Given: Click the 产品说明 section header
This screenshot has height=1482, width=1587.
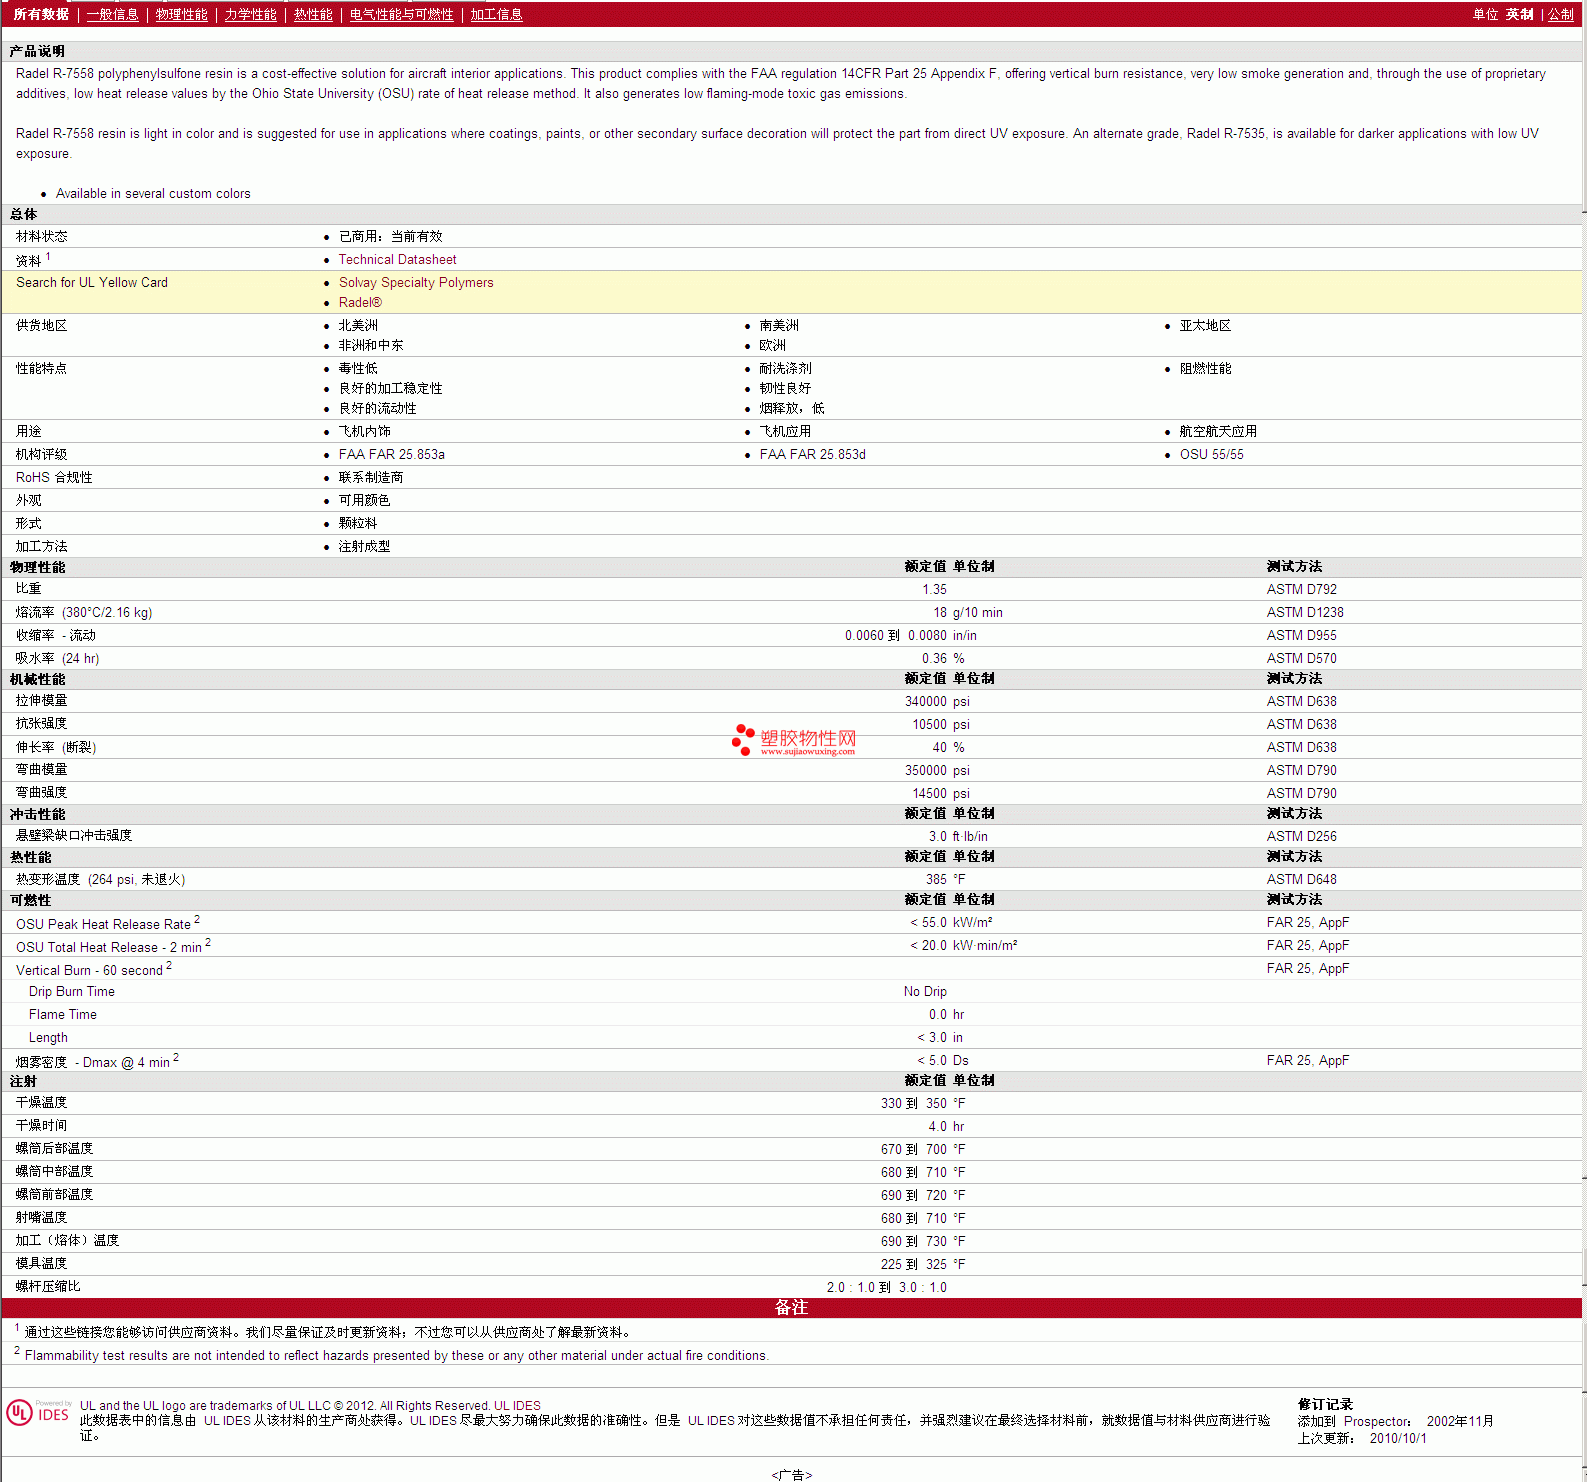Looking at the screenshot, I should [x=37, y=51].
